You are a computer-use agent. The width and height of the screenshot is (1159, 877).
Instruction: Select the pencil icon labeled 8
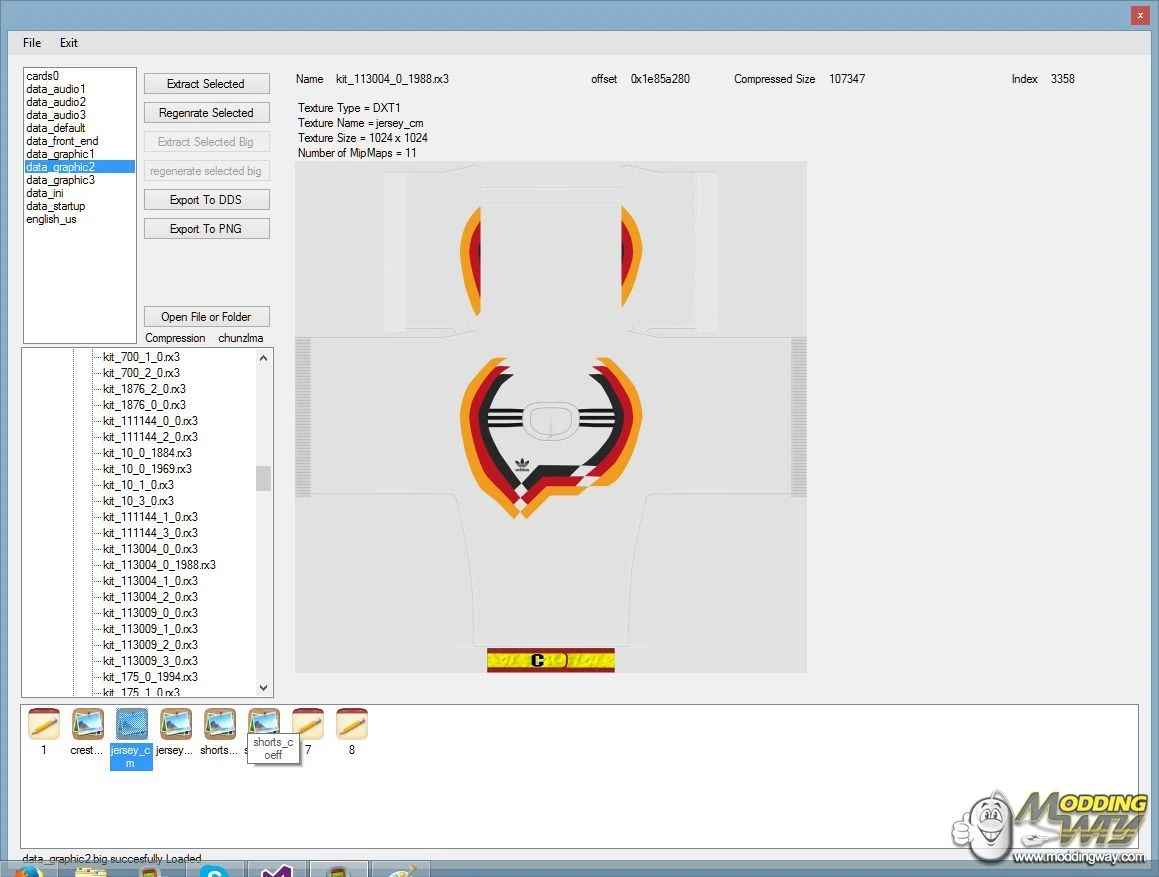click(x=351, y=724)
